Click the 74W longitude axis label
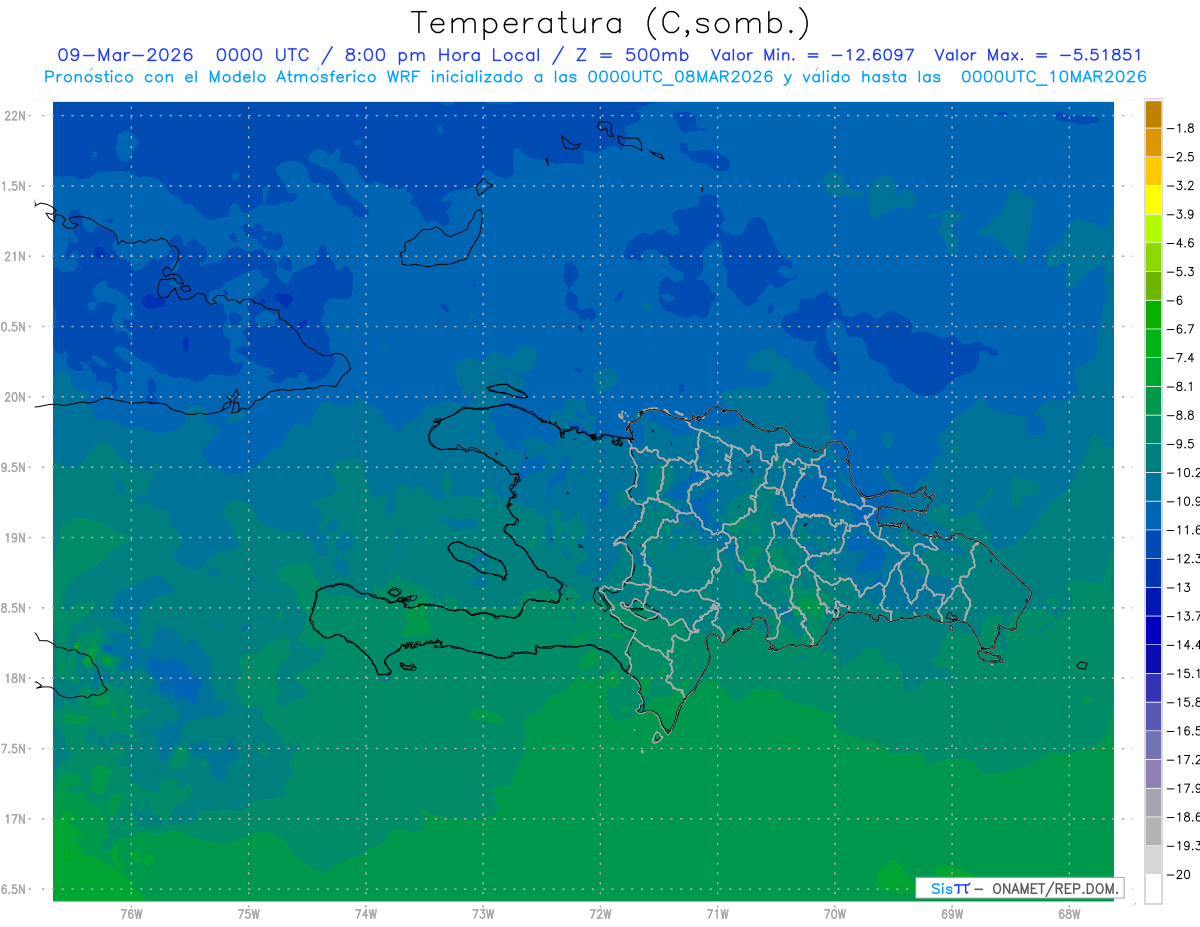Viewport: 1200px width, 927px height. coord(366,913)
